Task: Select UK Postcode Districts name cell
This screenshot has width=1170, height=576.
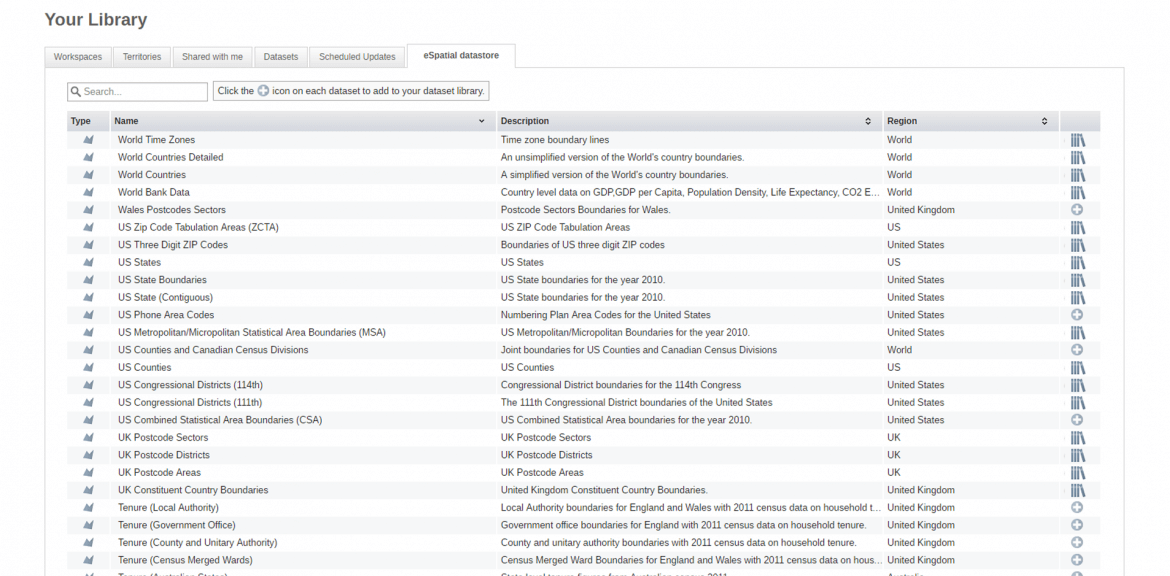Action: 303,455
